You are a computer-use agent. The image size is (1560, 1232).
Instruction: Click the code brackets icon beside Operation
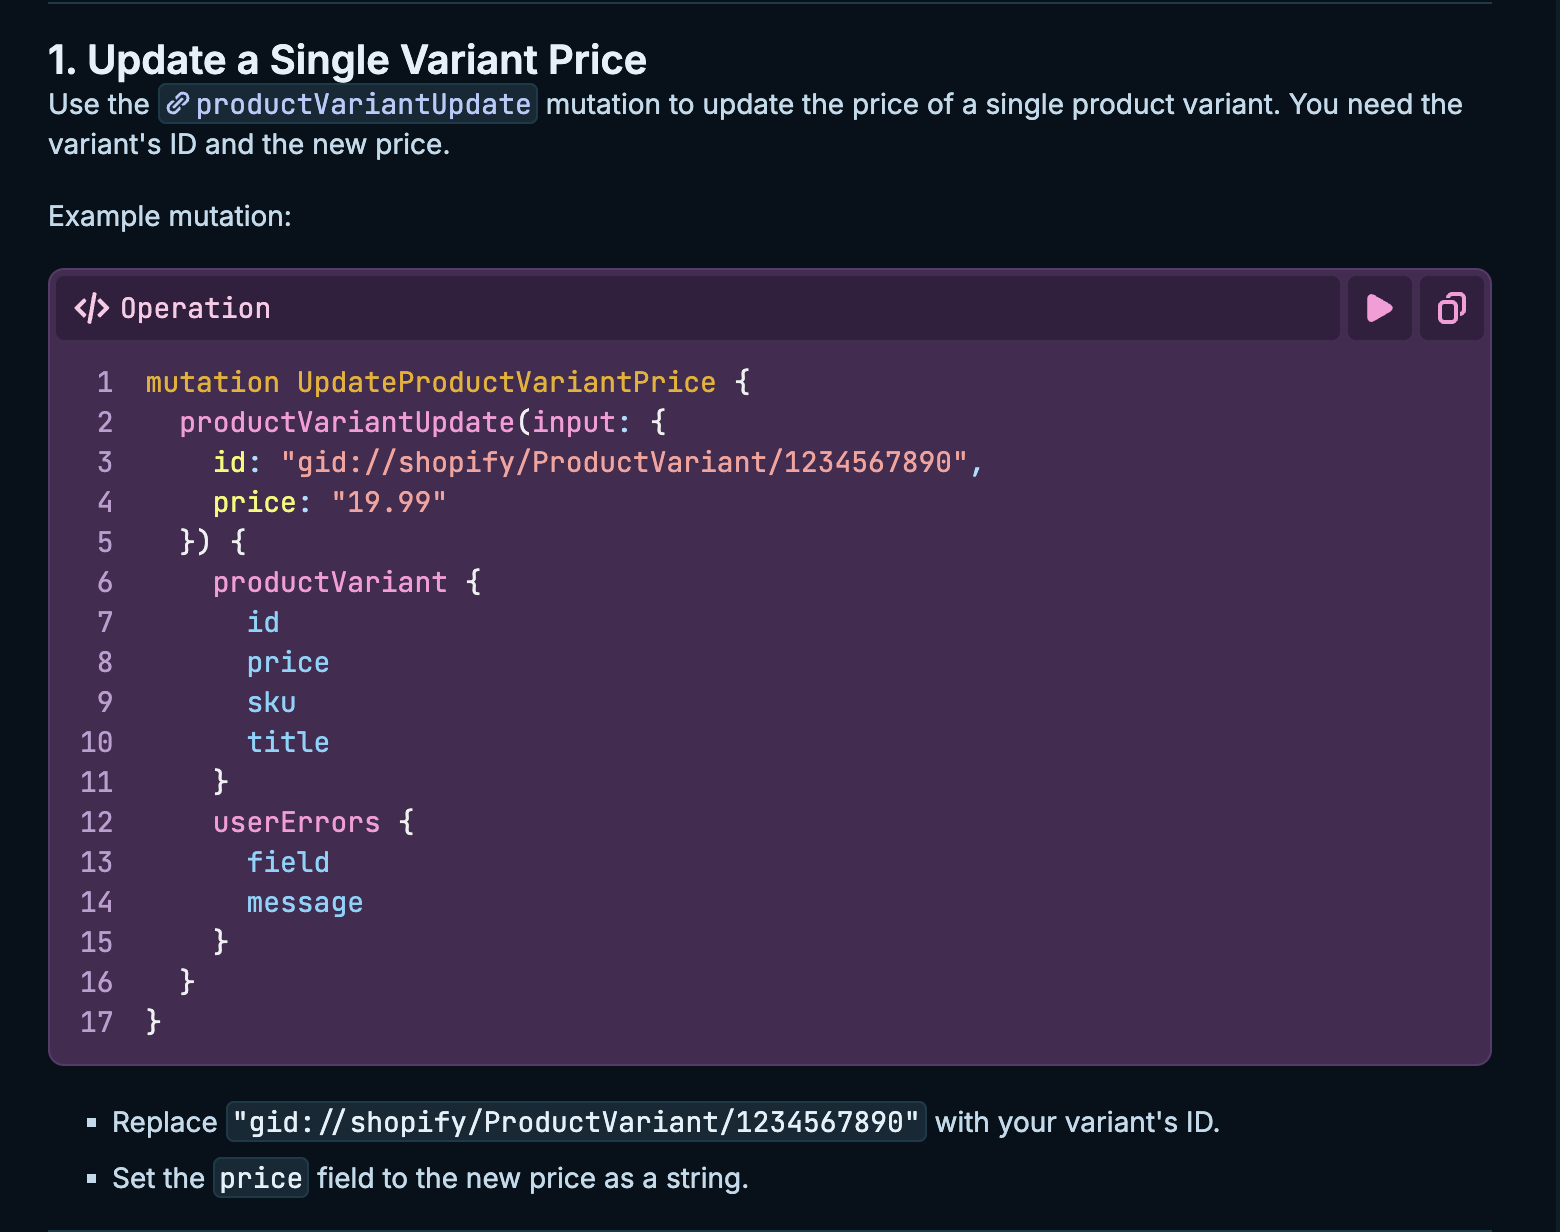tap(92, 308)
